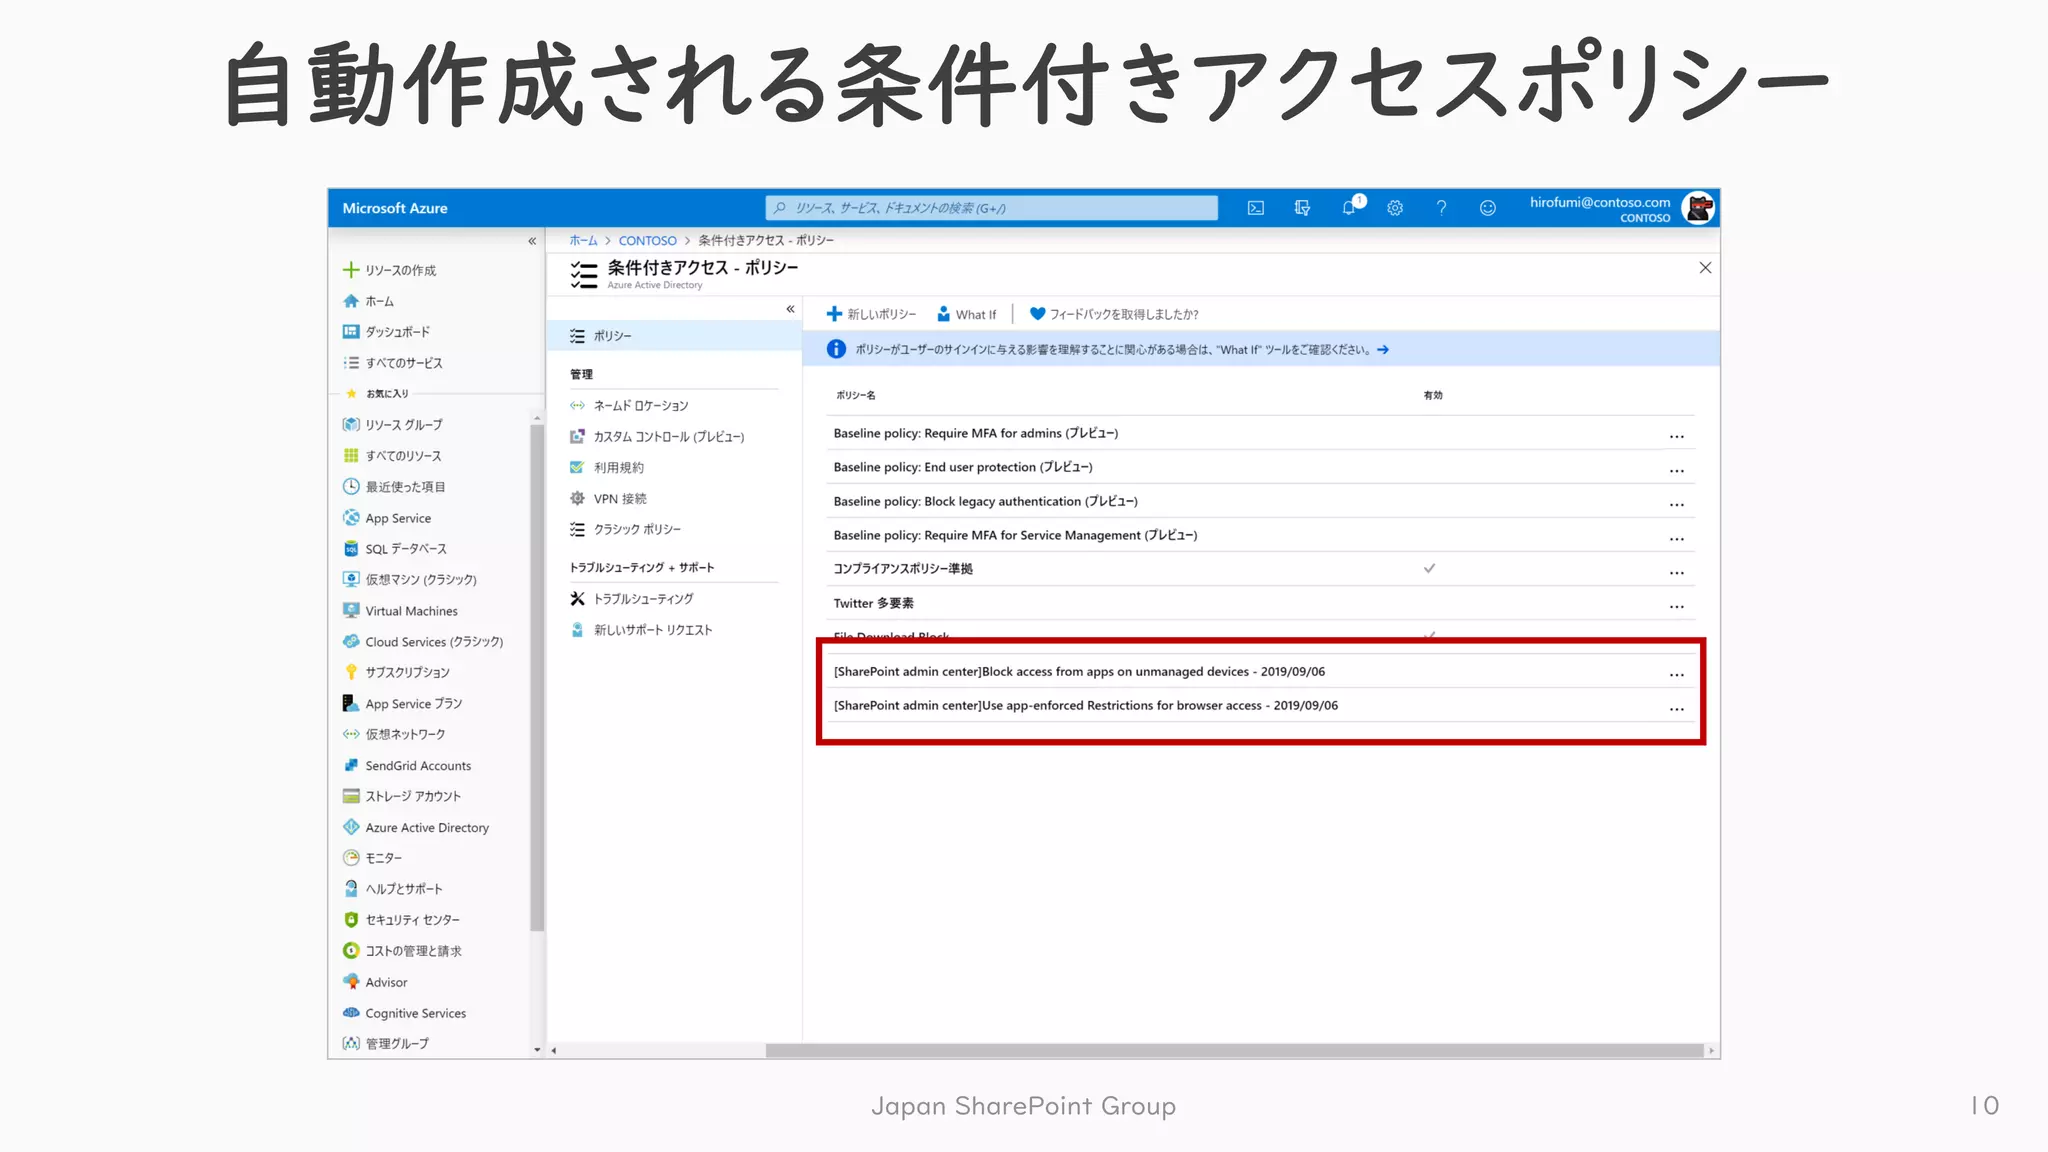Click the horizontal scrollbar at bottom
The width and height of the screenshot is (2048, 1152).
click(x=1234, y=1051)
